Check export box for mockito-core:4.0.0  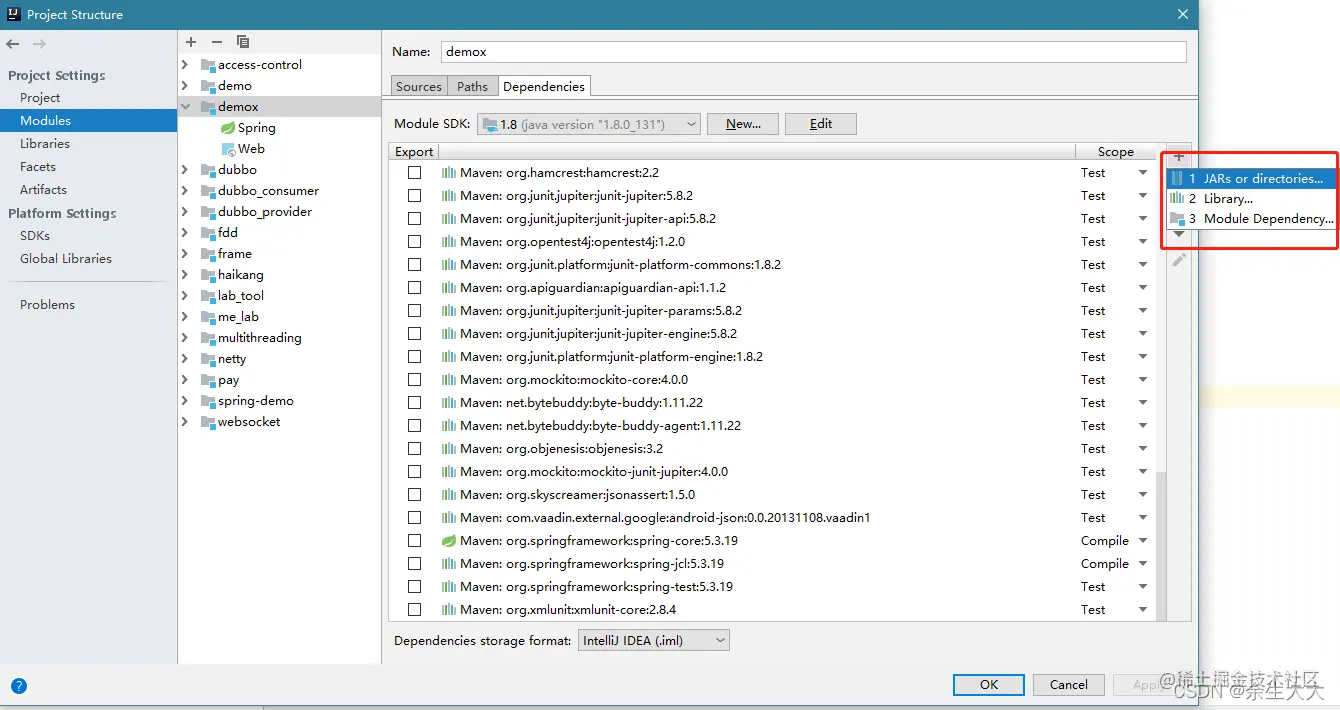pos(414,380)
